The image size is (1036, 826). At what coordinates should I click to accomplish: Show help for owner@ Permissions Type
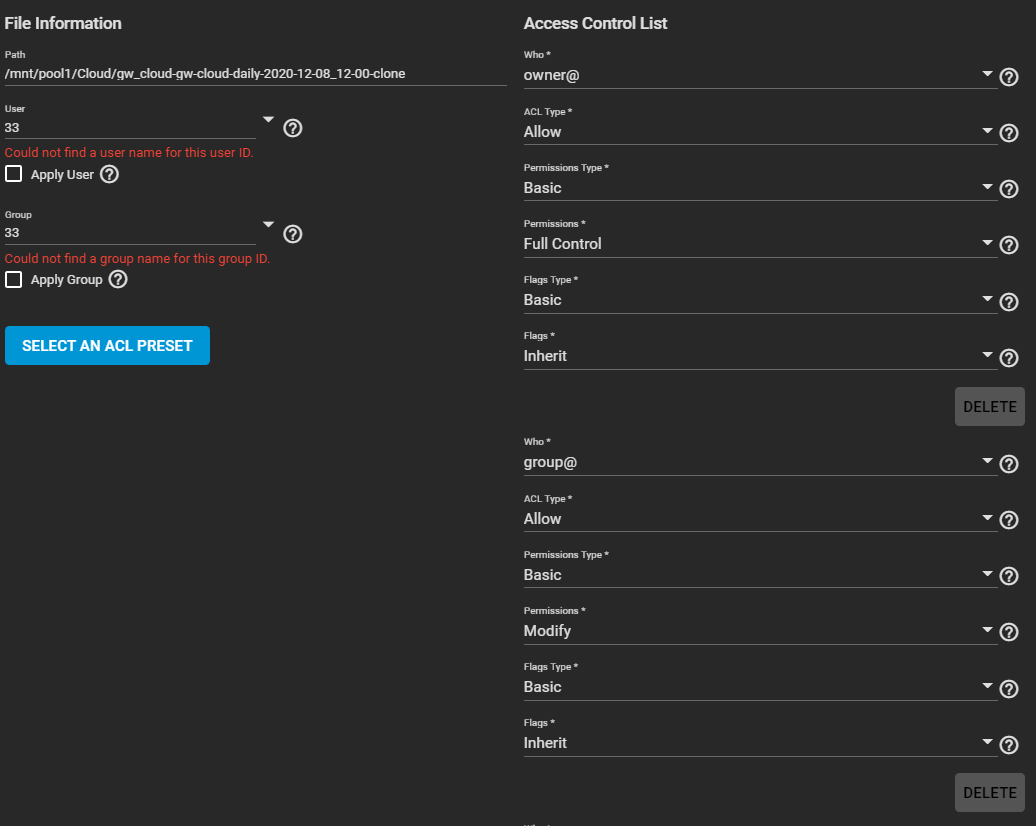1008,190
